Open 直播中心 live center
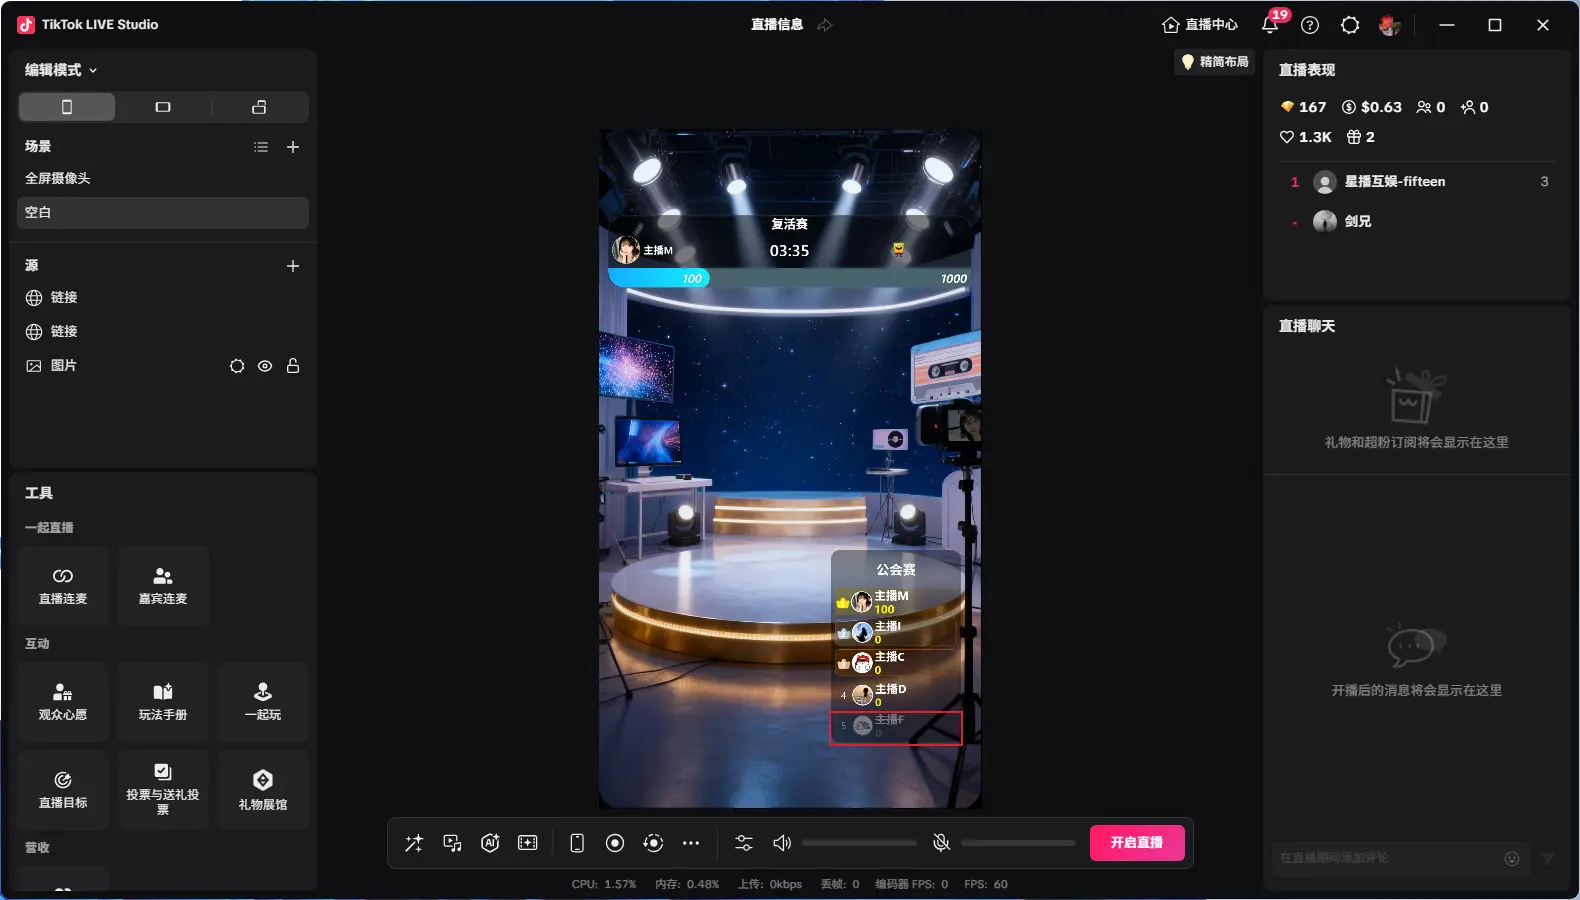The width and height of the screenshot is (1580, 900). [x=1200, y=25]
